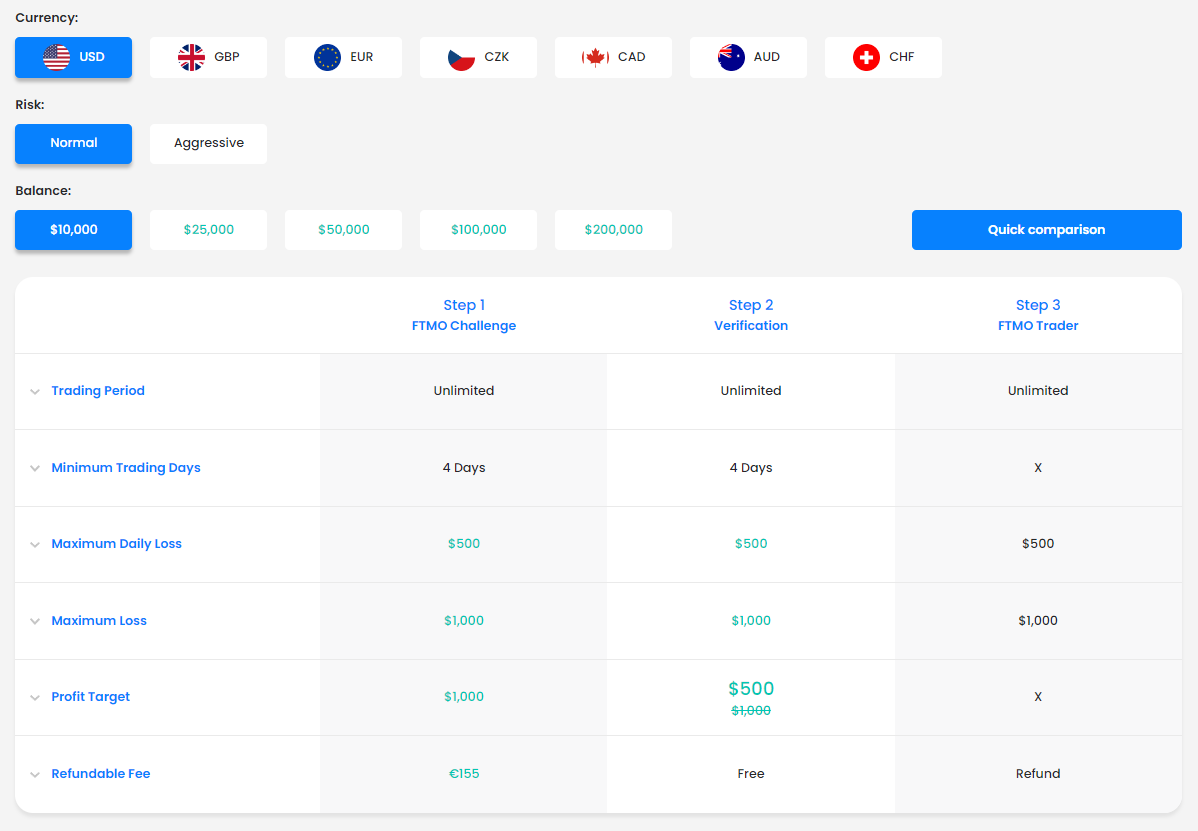The height and width of the screenshot is (831, 1198).
Task: Open the Maximum Daily Loss link
Action: [x=116, y=543]
